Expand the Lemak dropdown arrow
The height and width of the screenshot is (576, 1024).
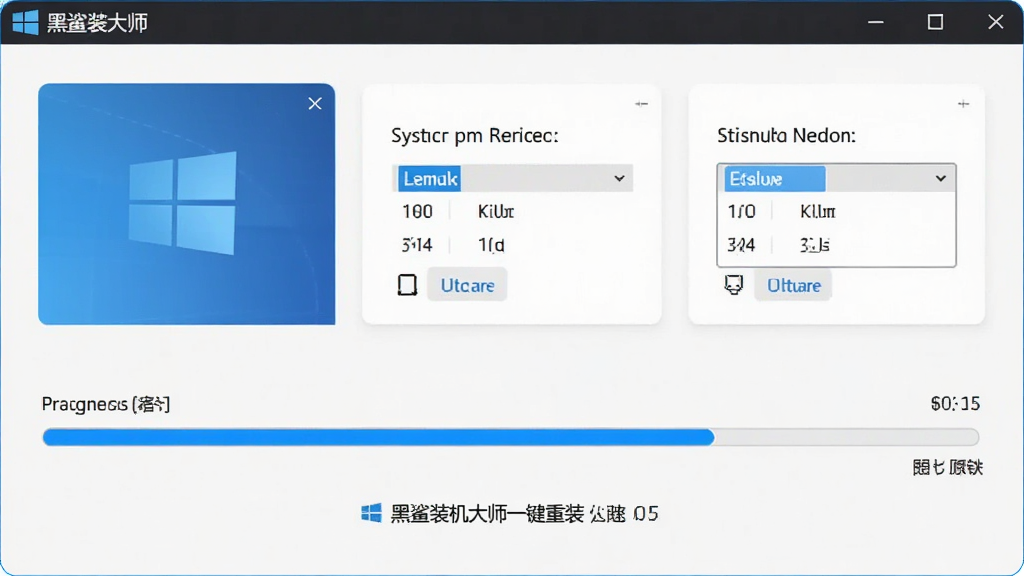click(619, 178)
